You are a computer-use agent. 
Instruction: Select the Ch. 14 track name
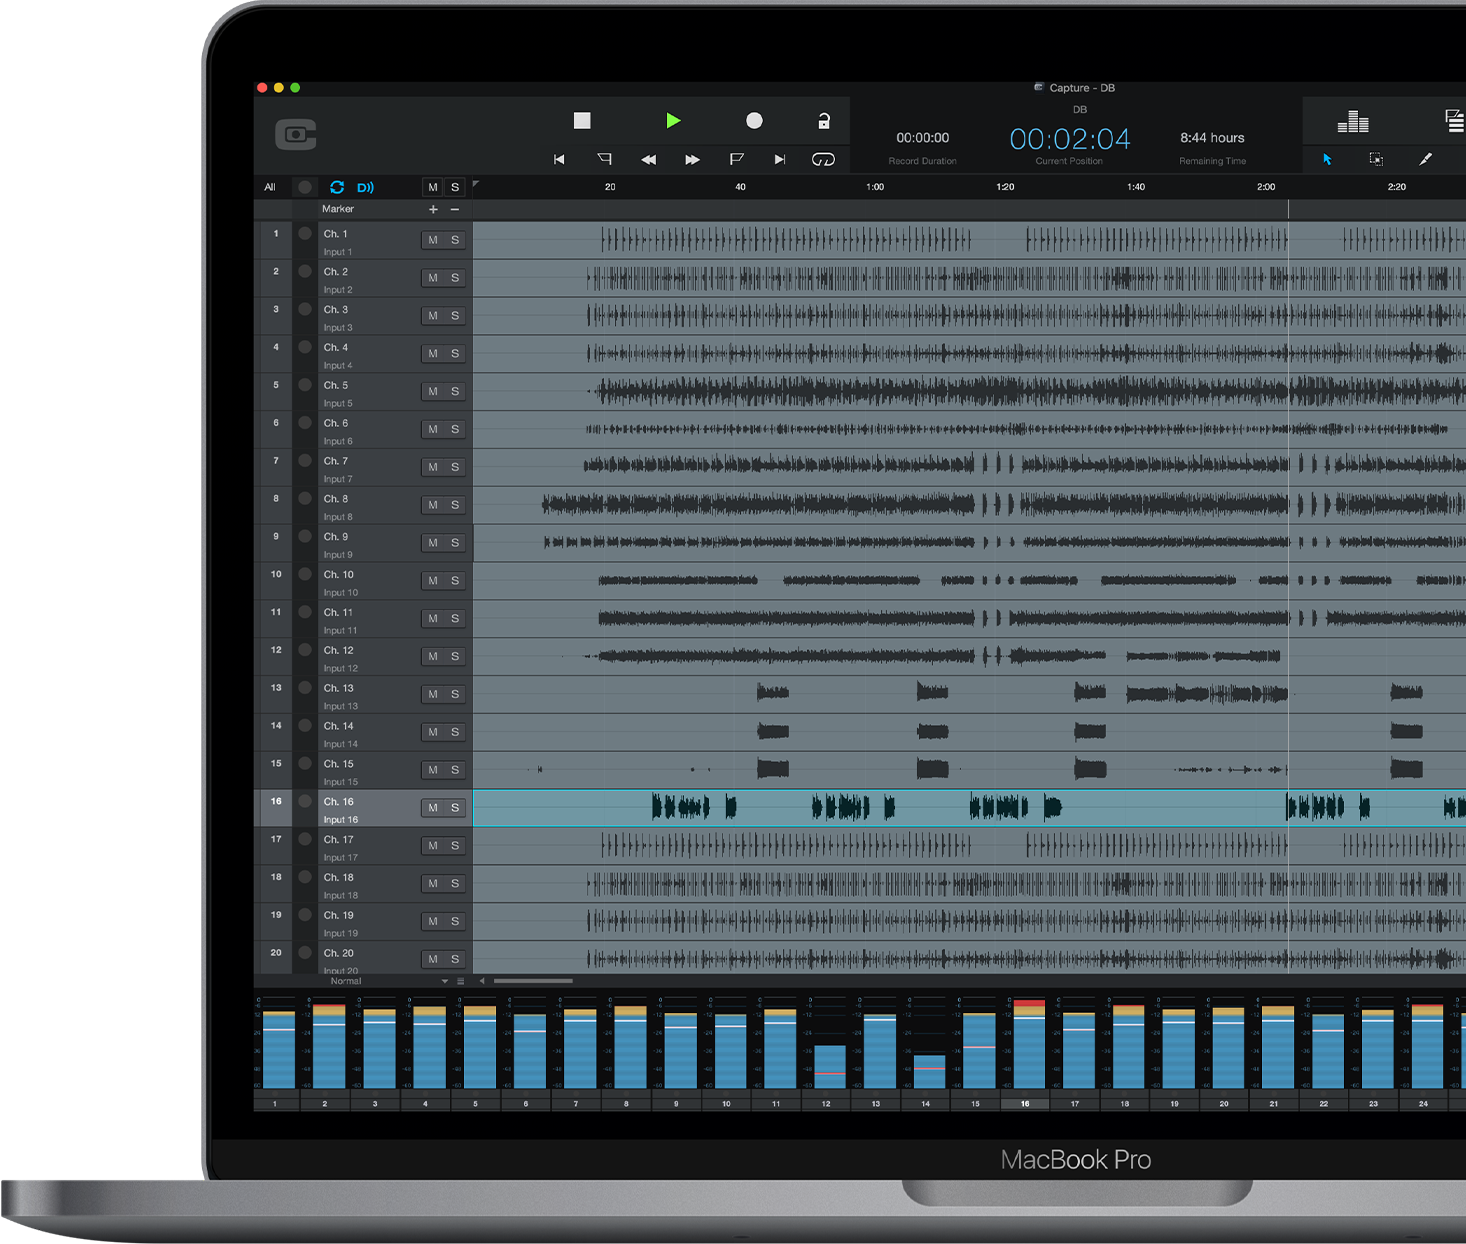tap(339, 726)
